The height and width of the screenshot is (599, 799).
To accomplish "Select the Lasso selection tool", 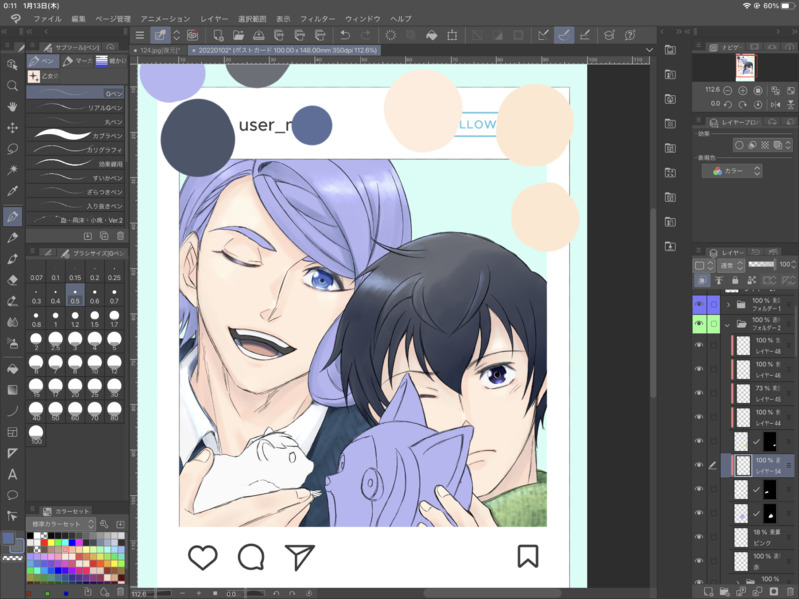I will tap(12, 149).
